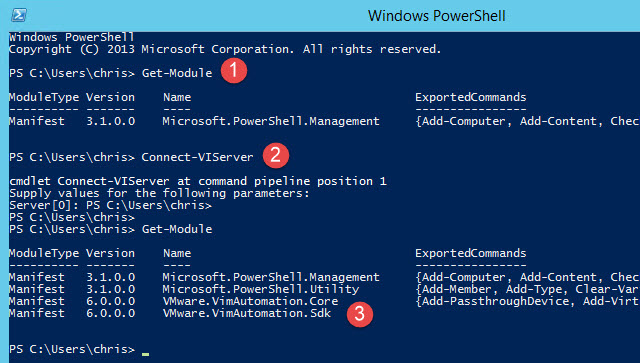640x363 pixels.
Task: Click the blinking cursor at last prompt
Action: coord(145,354)
